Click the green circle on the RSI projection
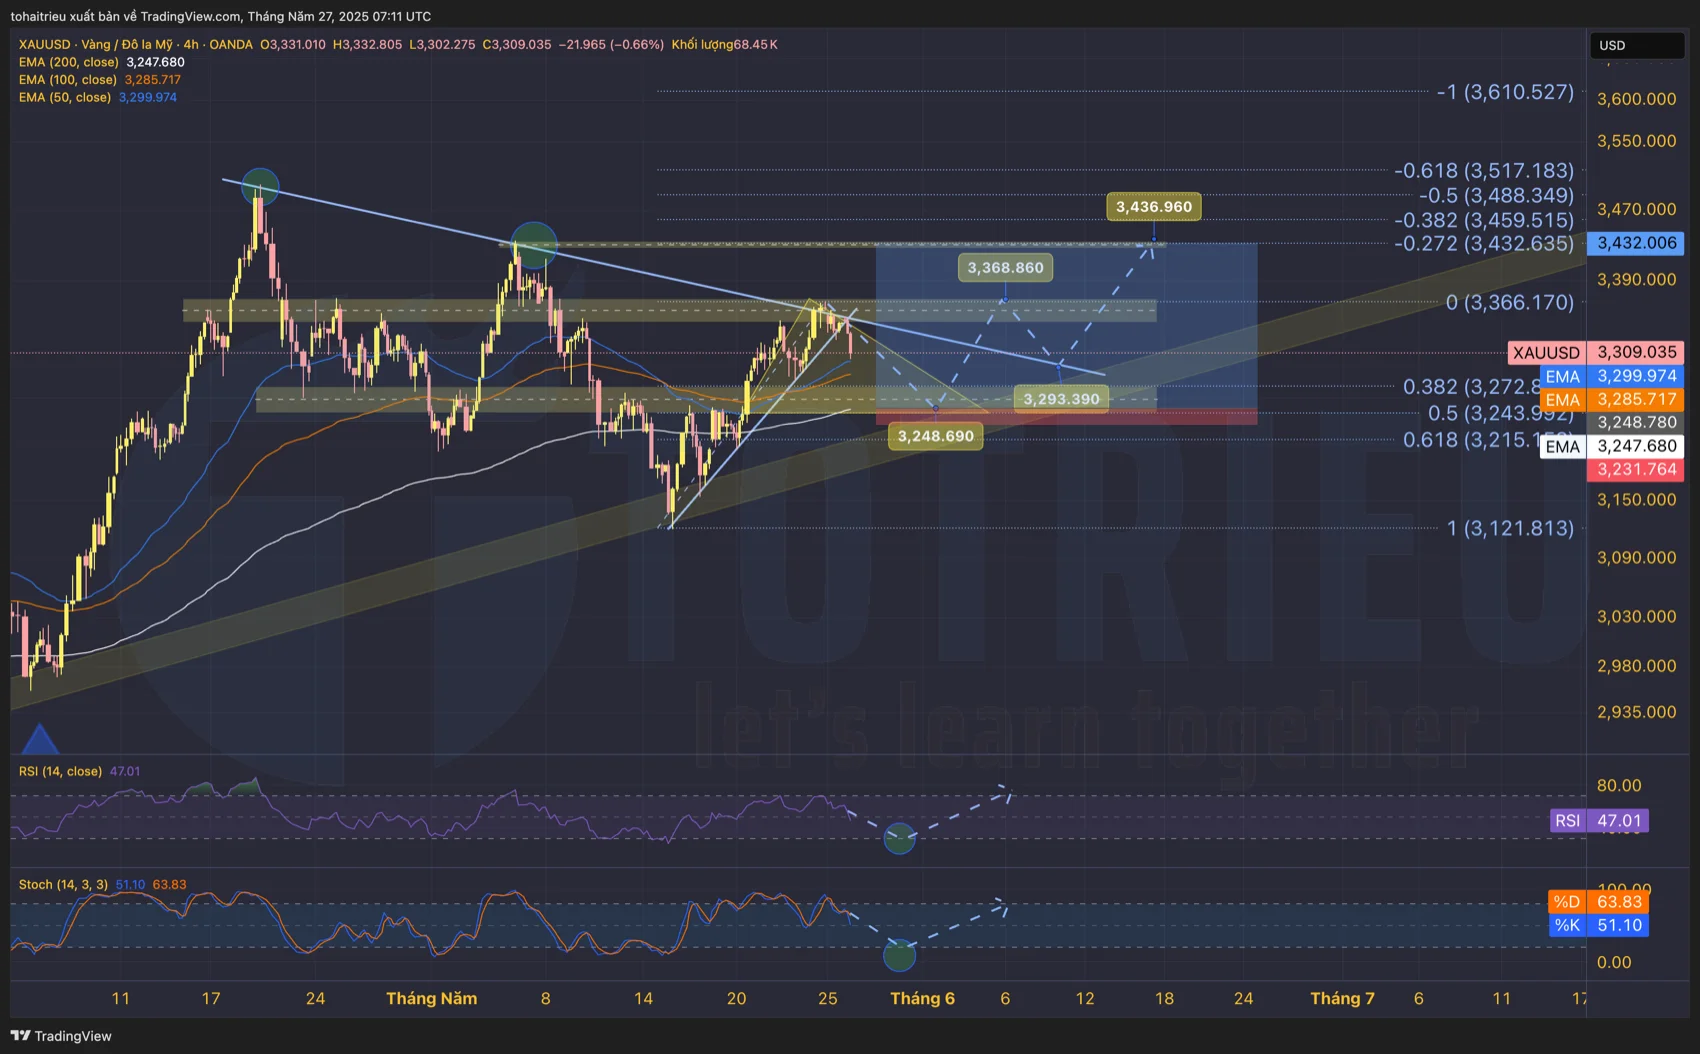 click(899, 838)
